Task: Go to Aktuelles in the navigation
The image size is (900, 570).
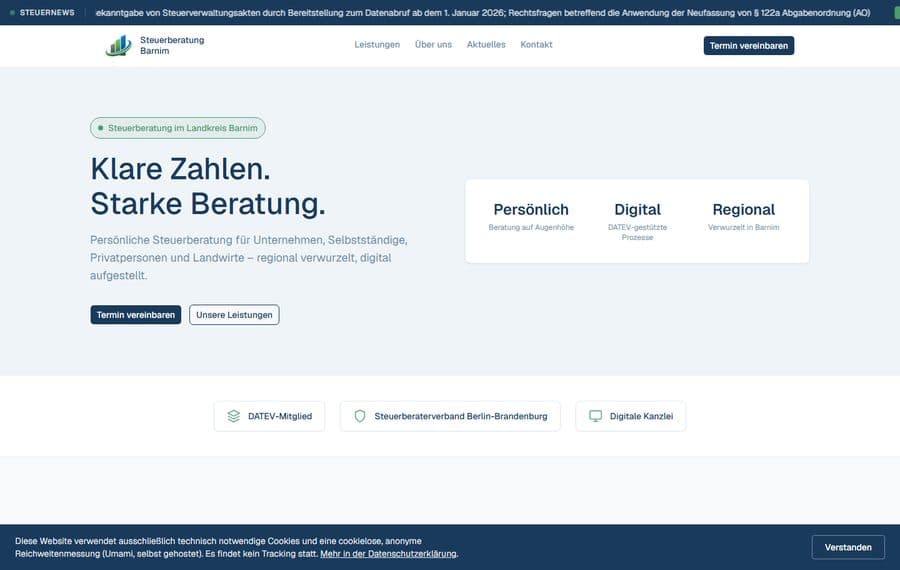Action: coord(486,45)
